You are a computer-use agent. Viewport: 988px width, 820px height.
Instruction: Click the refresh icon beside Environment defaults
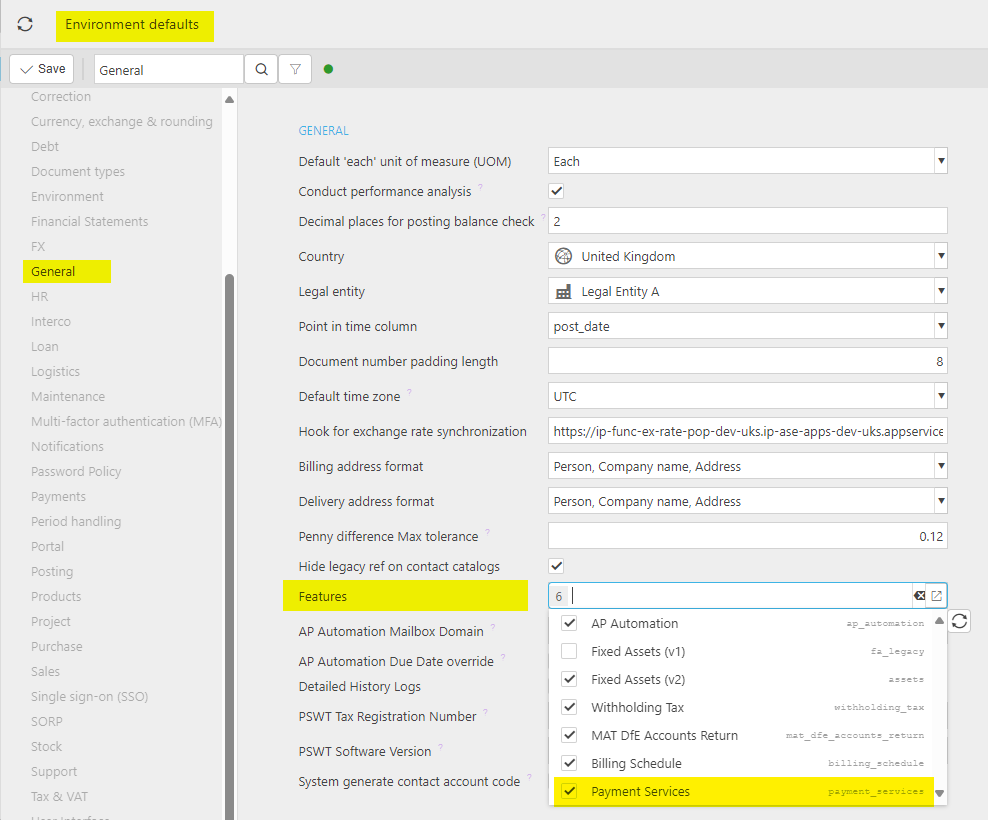tap(25, 25)
